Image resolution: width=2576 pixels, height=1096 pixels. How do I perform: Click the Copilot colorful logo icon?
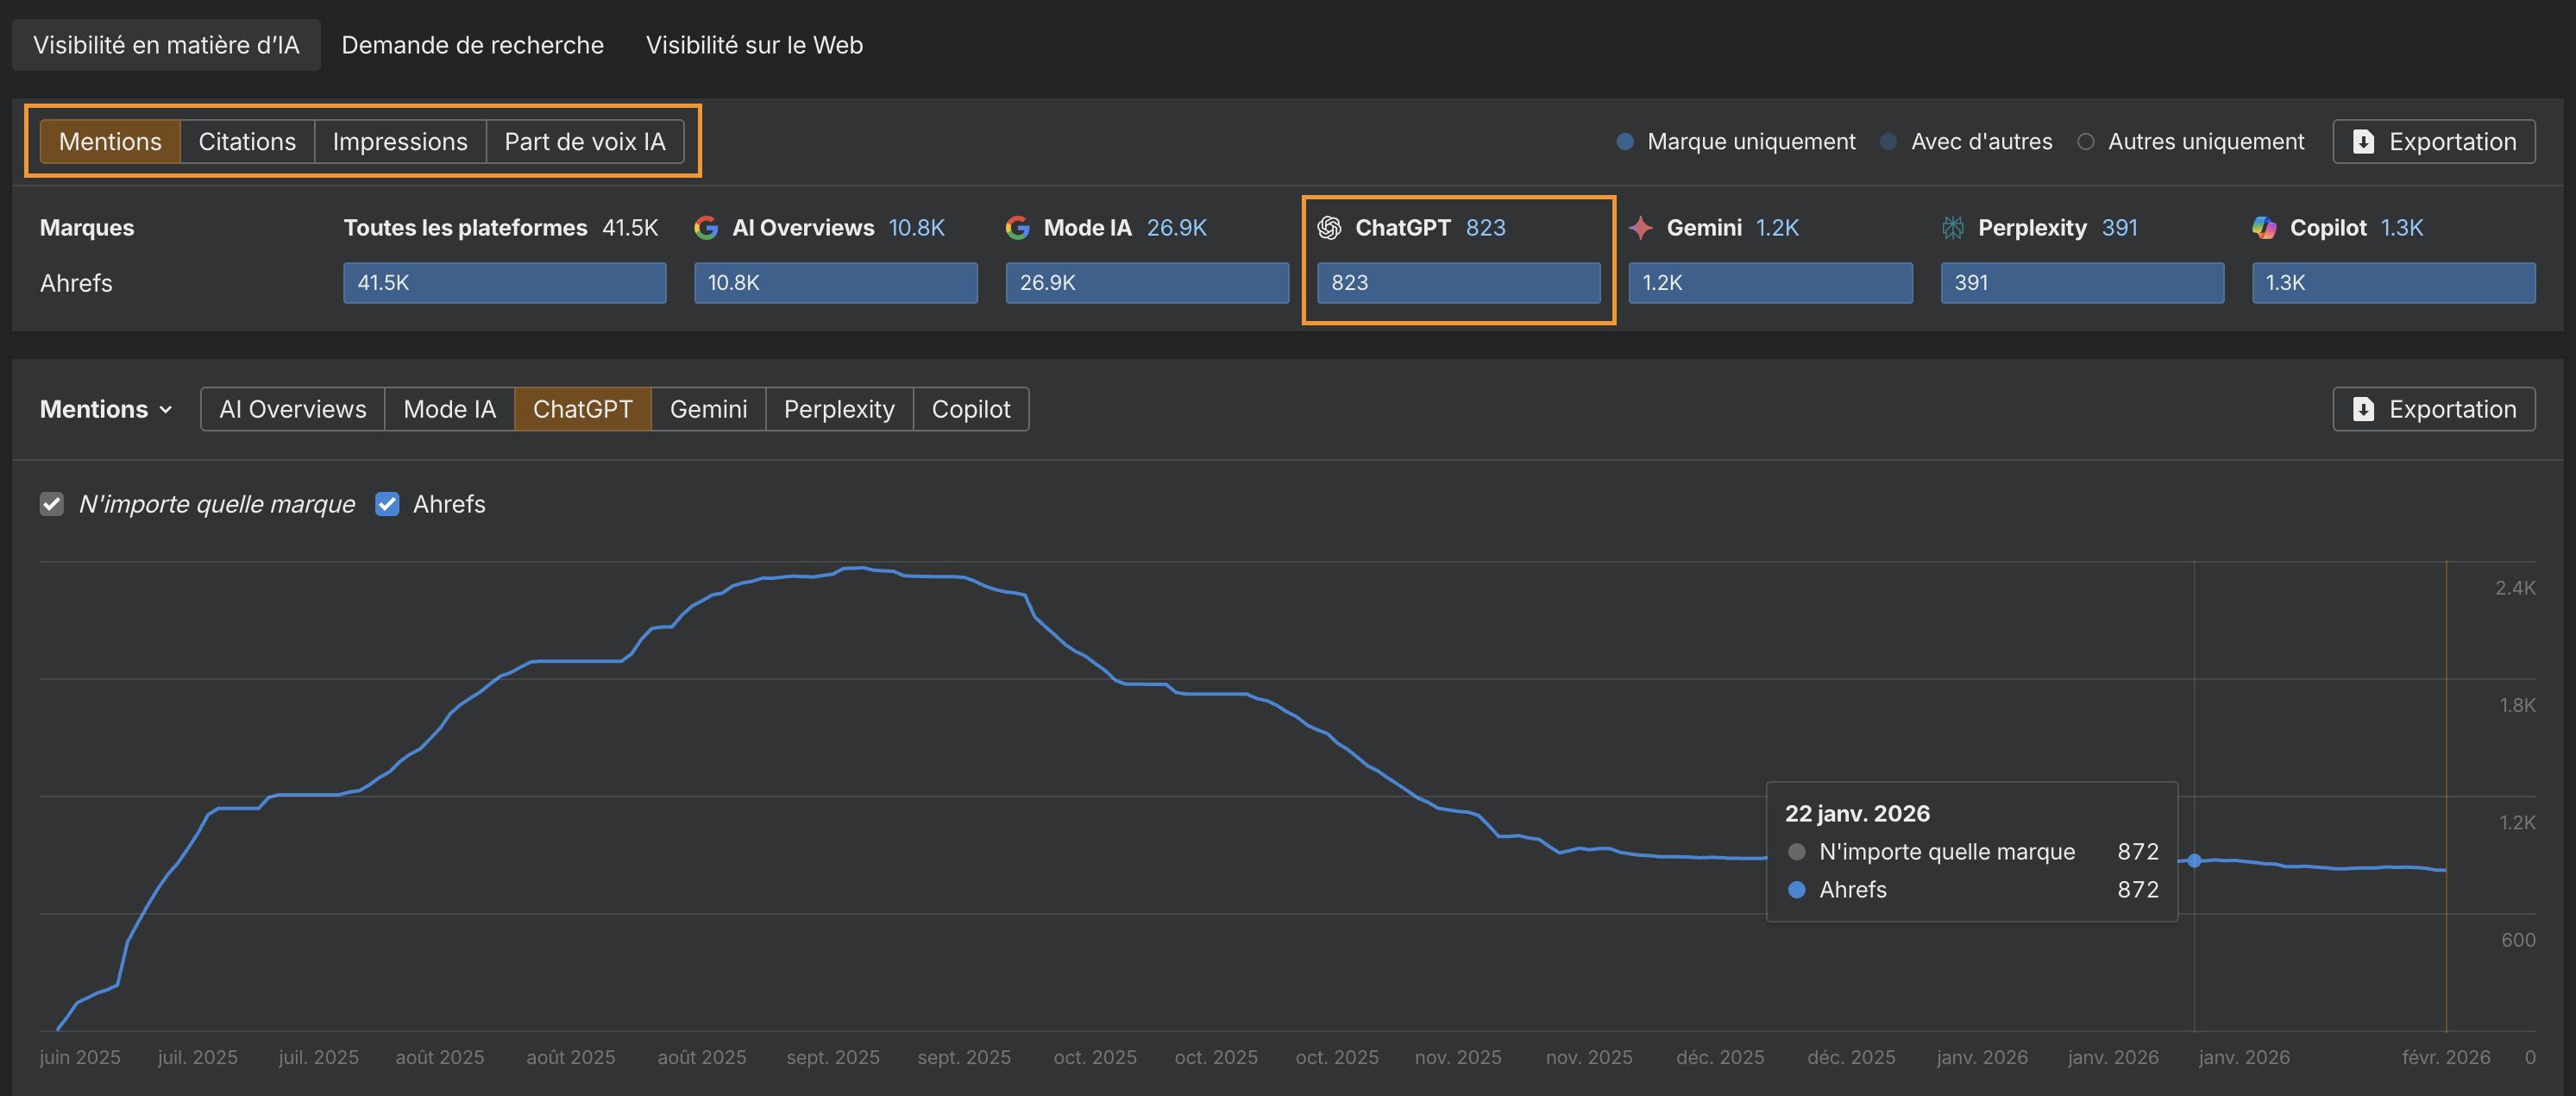click(x=2264, y=228)
